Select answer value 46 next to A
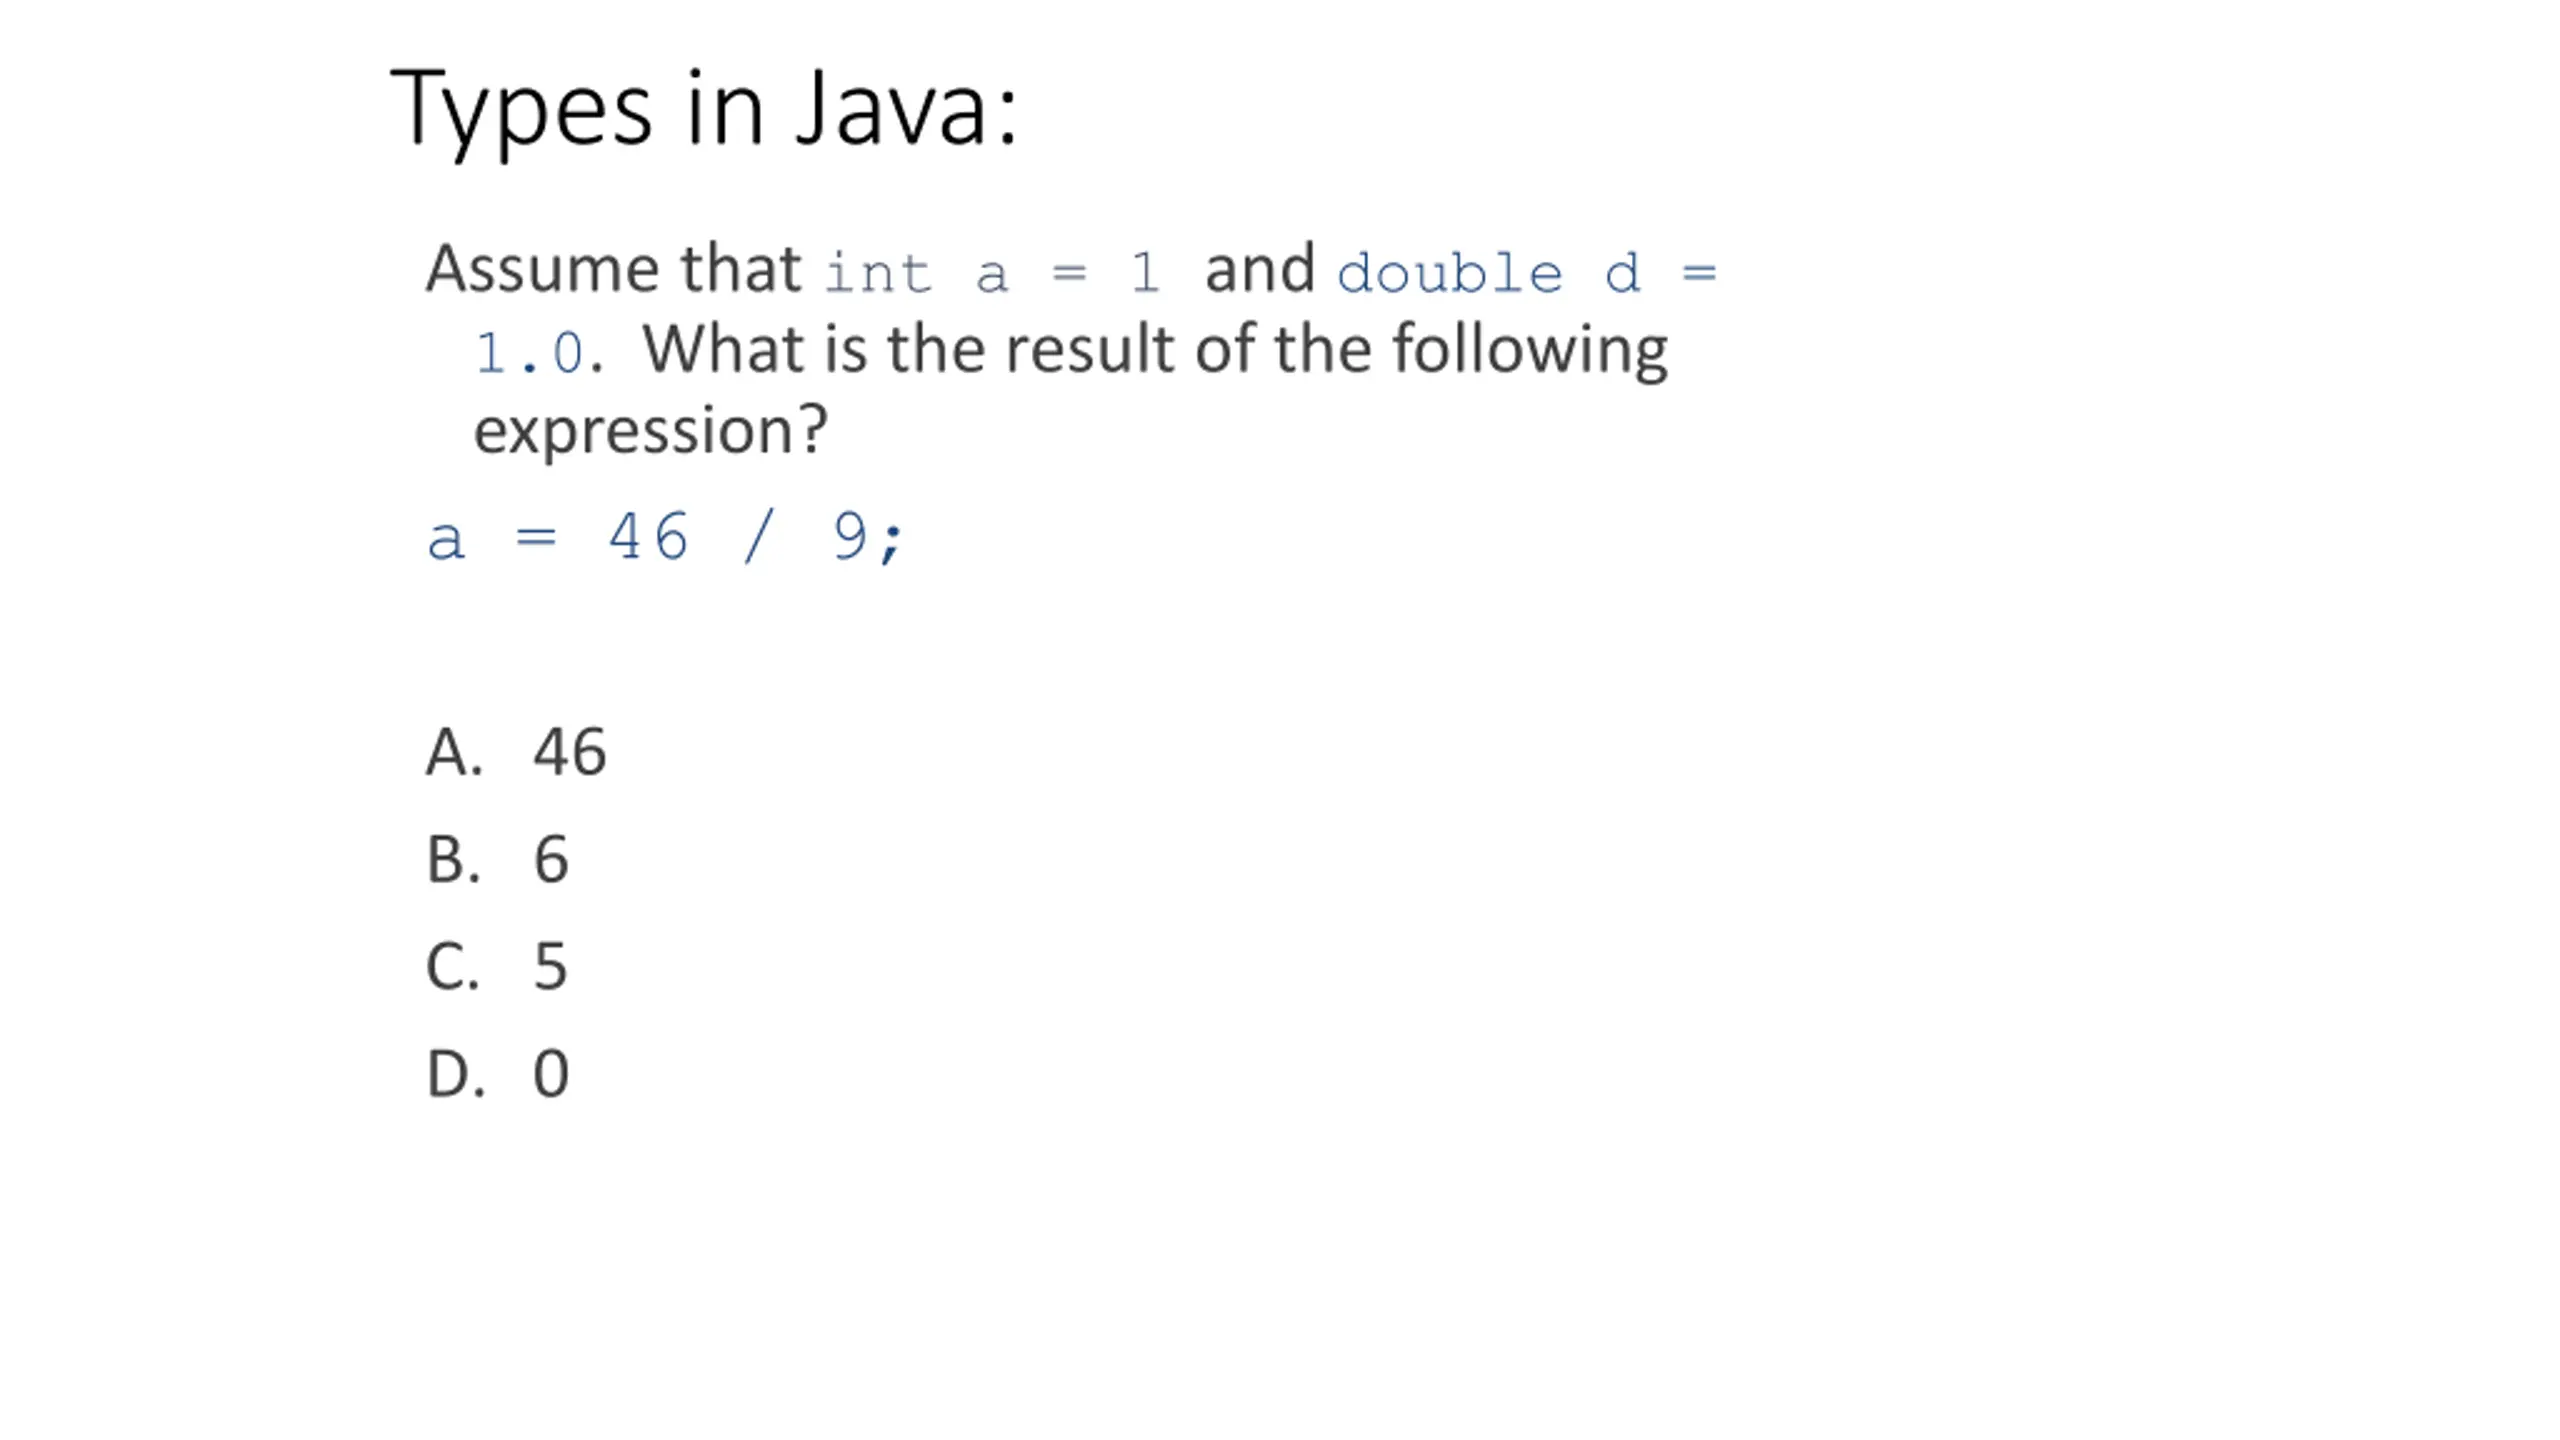This screenshot has height=1440, width=2560. click(x=569, y=752)
